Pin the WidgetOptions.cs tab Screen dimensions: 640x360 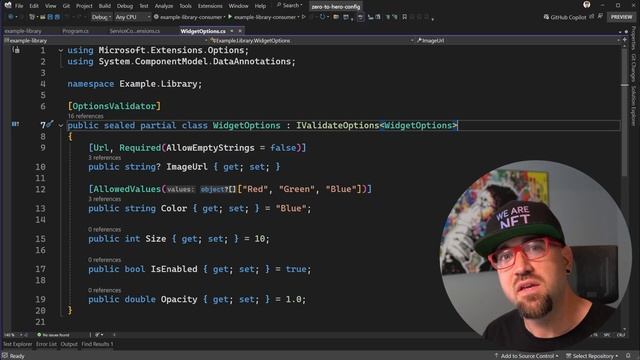coord(232,31)
